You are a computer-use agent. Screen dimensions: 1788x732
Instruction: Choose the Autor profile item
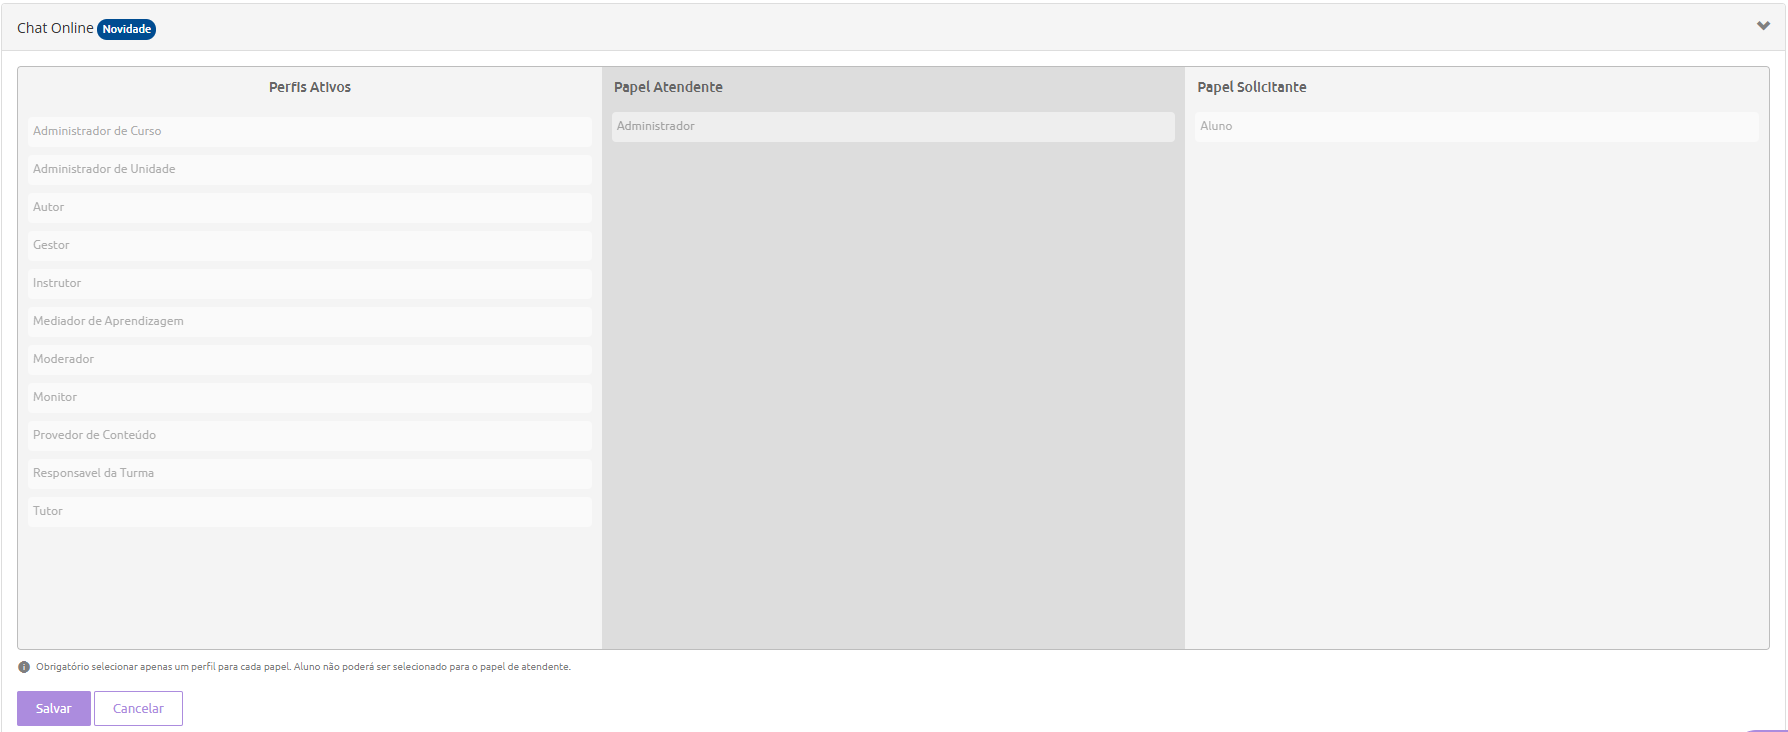[309, 207]
